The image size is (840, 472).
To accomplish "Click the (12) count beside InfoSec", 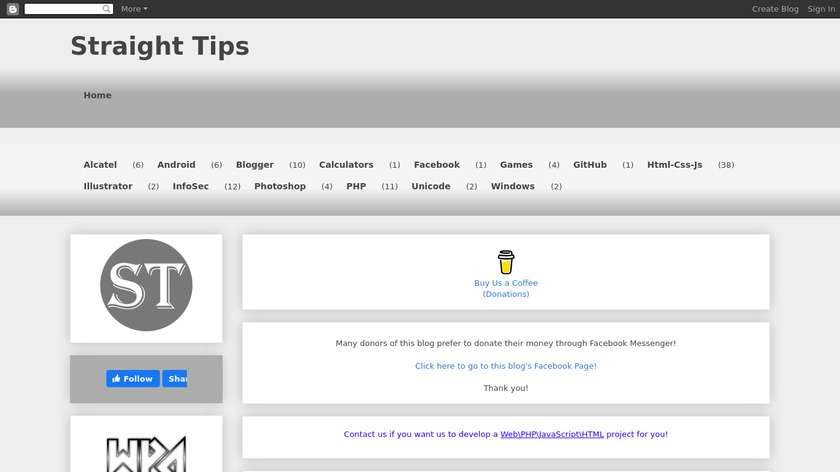I will coord(232,186).
